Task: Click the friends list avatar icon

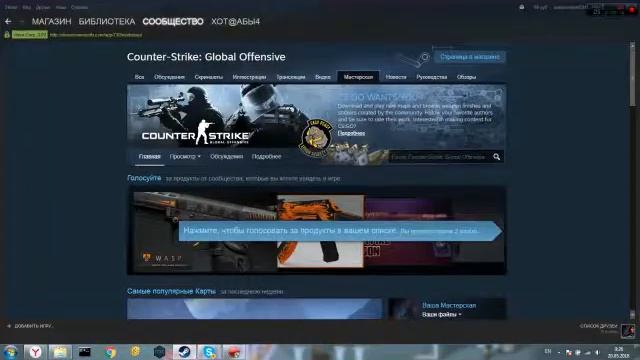Action: pyautogui.click(x=628, y=331)
